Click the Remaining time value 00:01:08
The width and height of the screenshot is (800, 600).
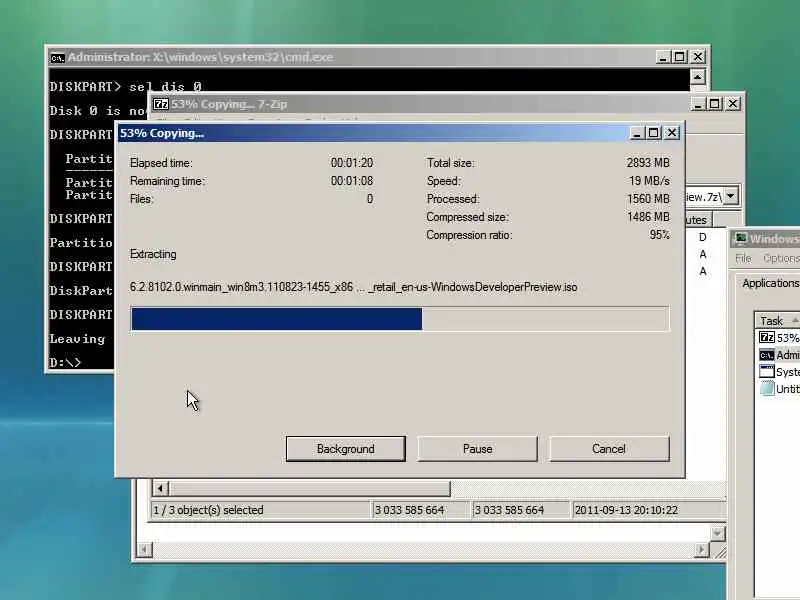click(x=352, y=181)
